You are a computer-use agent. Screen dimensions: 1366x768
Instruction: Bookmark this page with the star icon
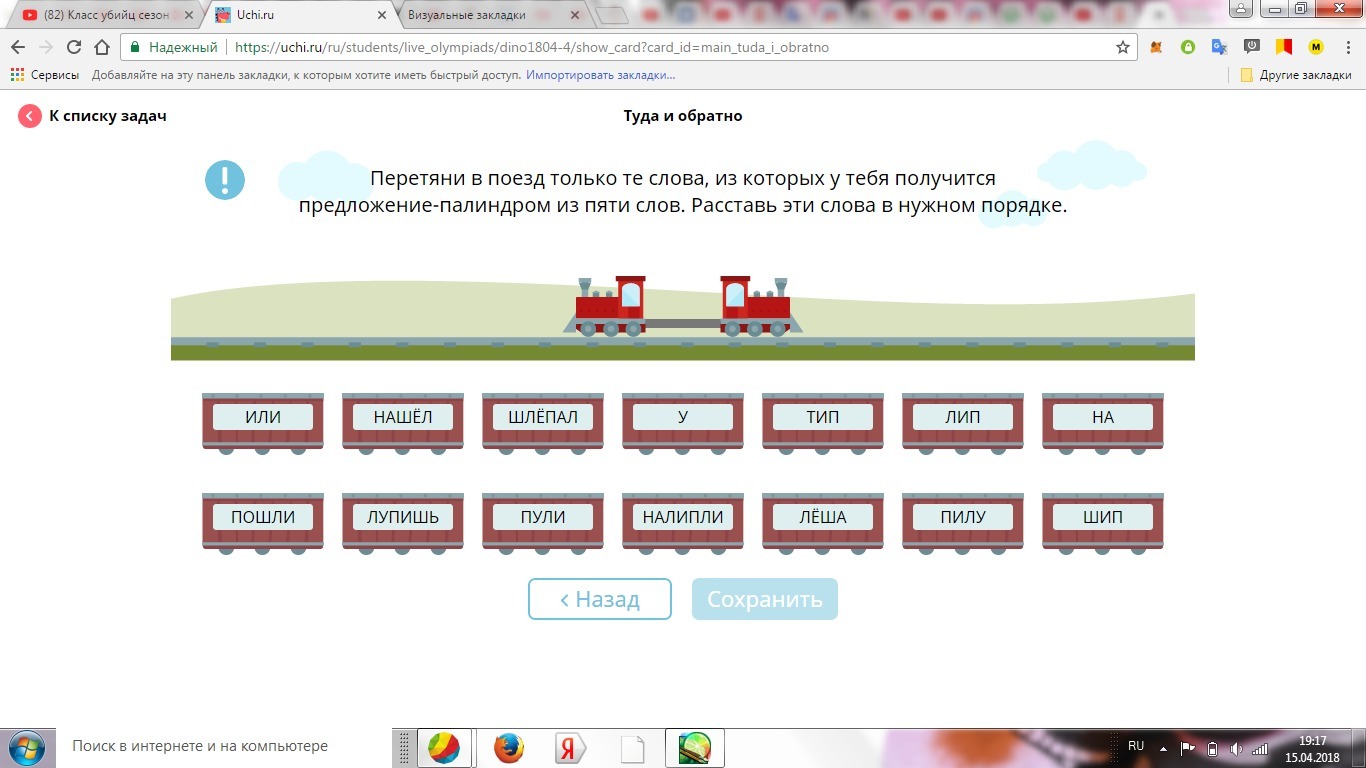point(1123,47)
